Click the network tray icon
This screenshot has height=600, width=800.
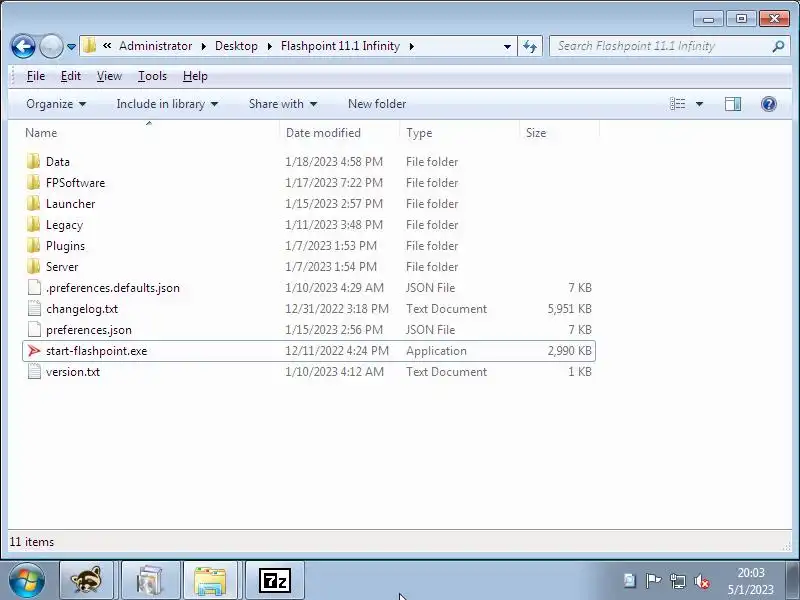point(678,581)
